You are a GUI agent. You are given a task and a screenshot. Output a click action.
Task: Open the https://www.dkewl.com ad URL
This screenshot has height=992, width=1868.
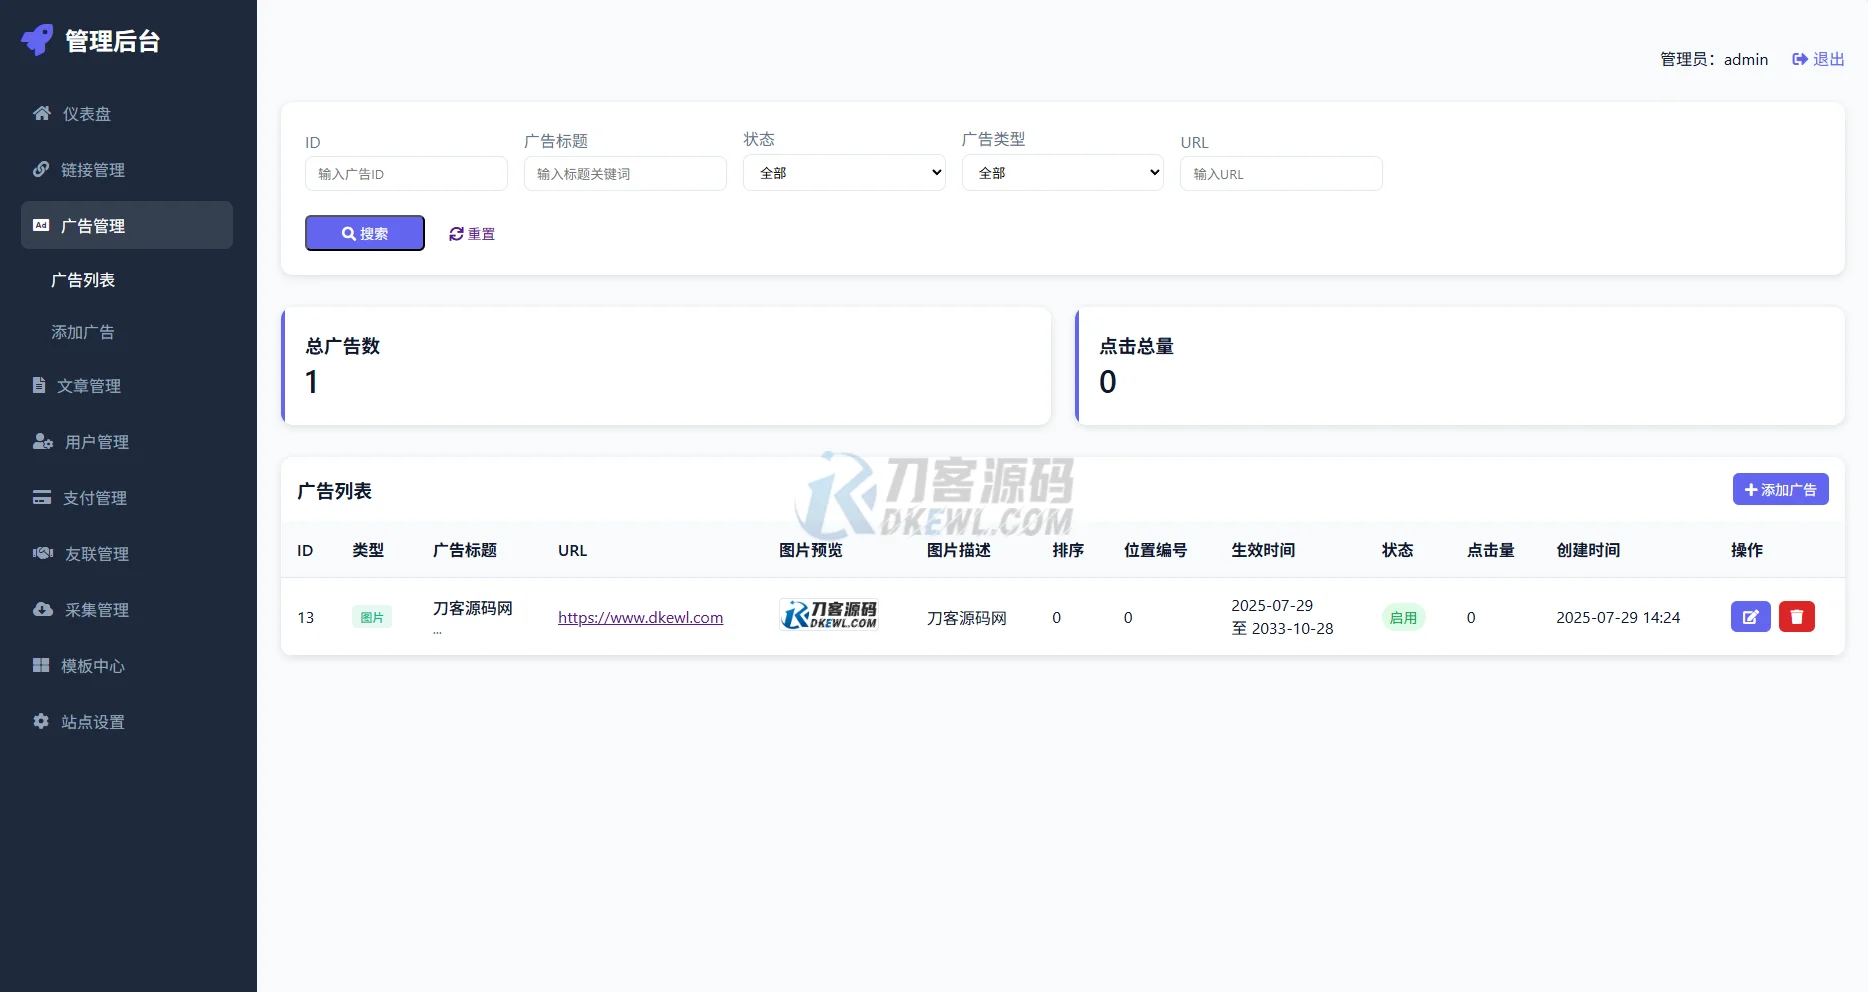tap(640, 617)
